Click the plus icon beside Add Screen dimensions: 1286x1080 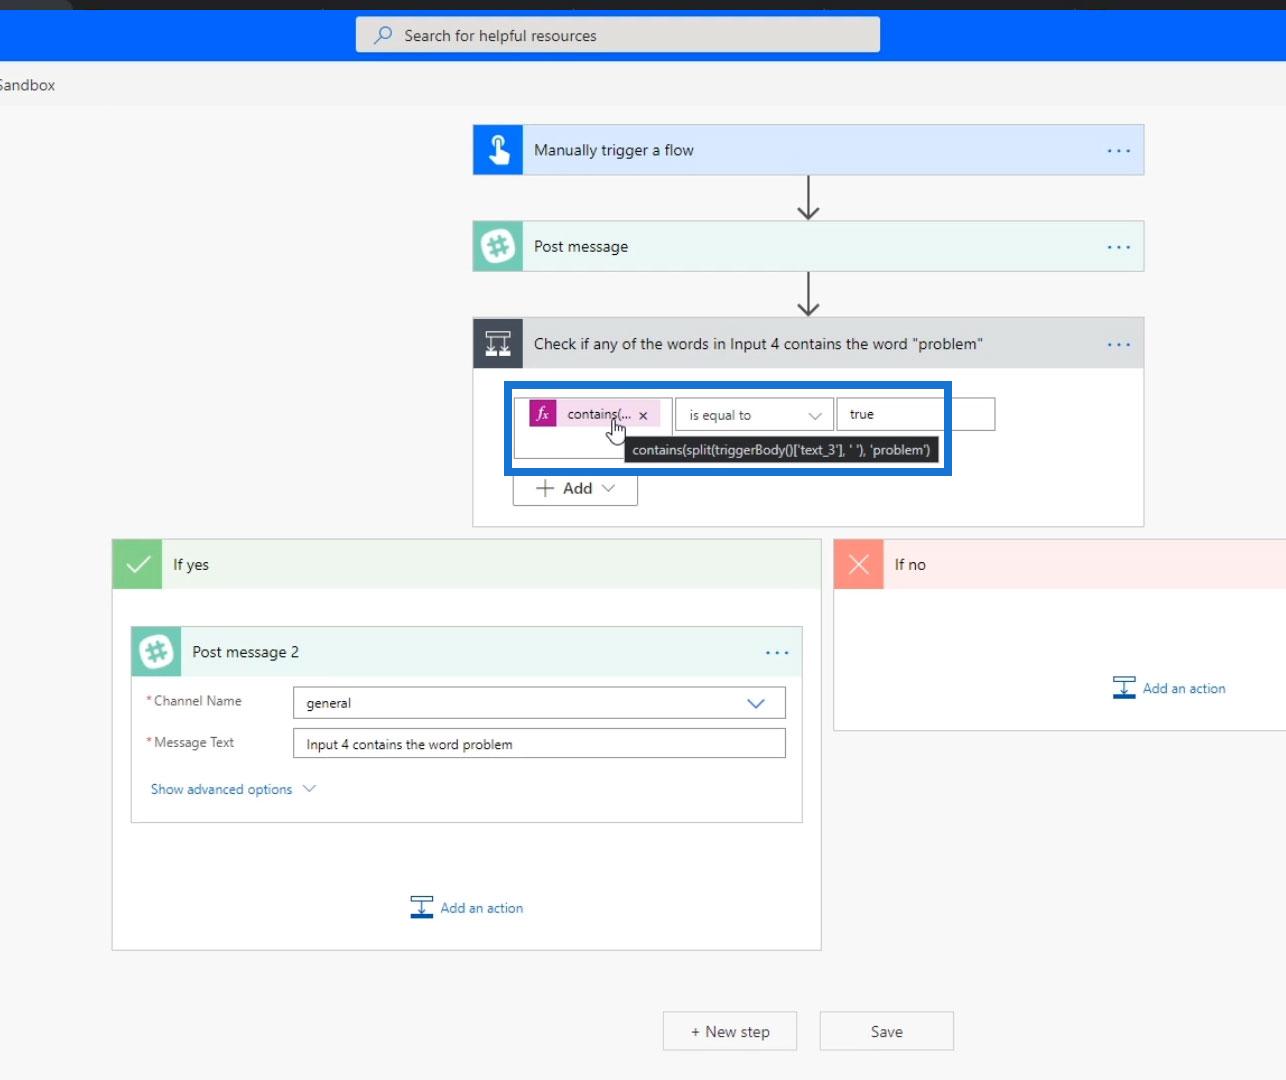tap(545, 488)
